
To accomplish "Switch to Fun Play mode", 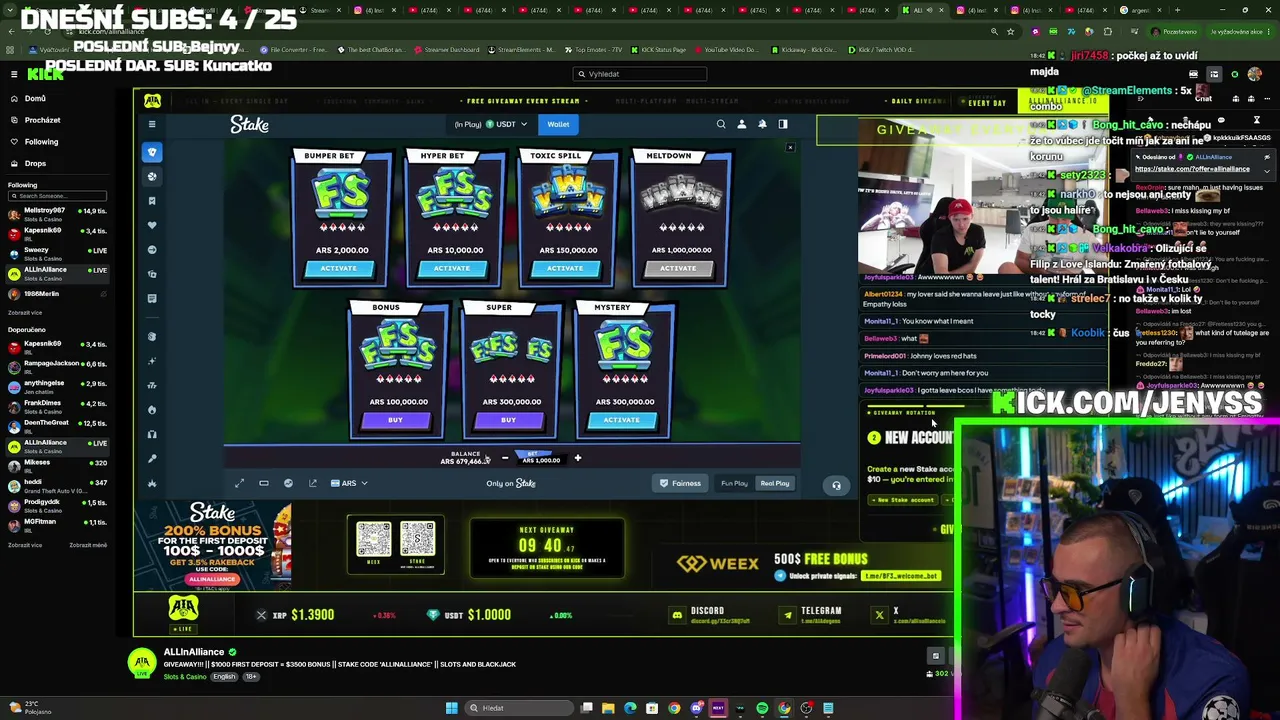I will 734,483.
